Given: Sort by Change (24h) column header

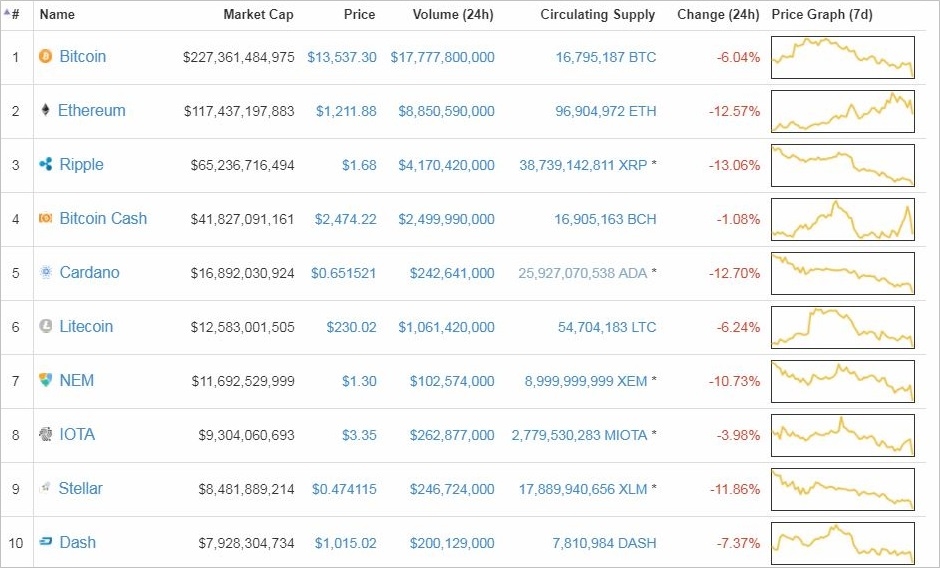Looking at the screenshot, I should point(718,15).
